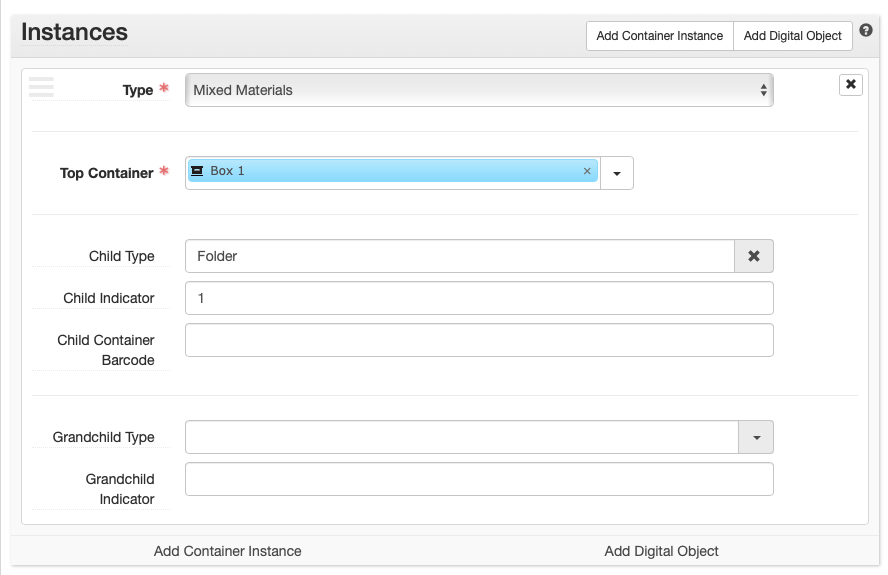Click the box icon in Box 1 token

pos(197,171)
